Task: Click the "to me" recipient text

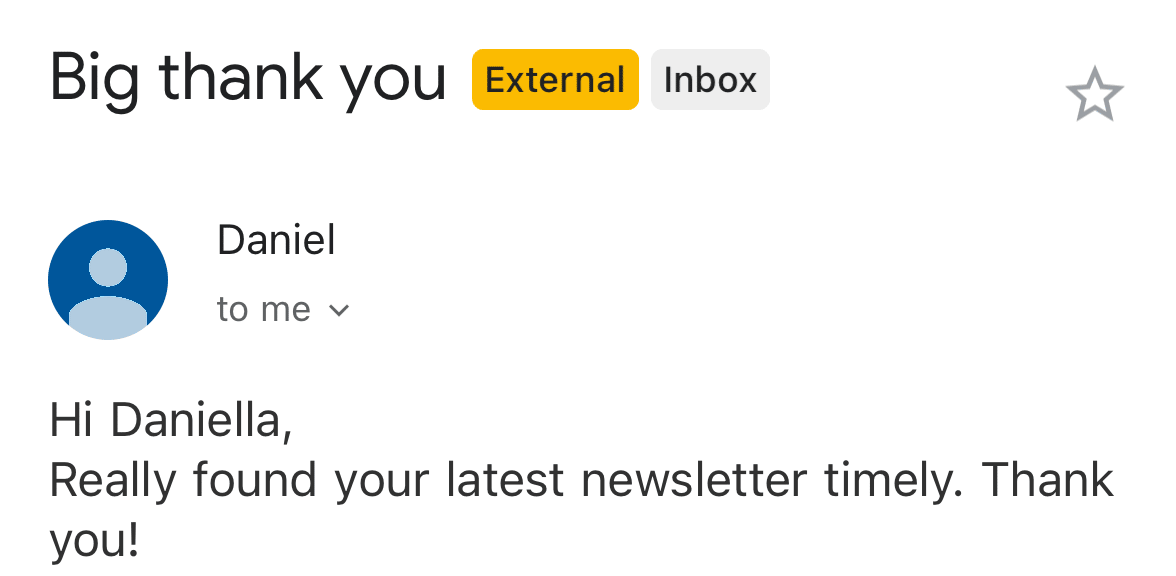Action: click(x=264, y=310)
